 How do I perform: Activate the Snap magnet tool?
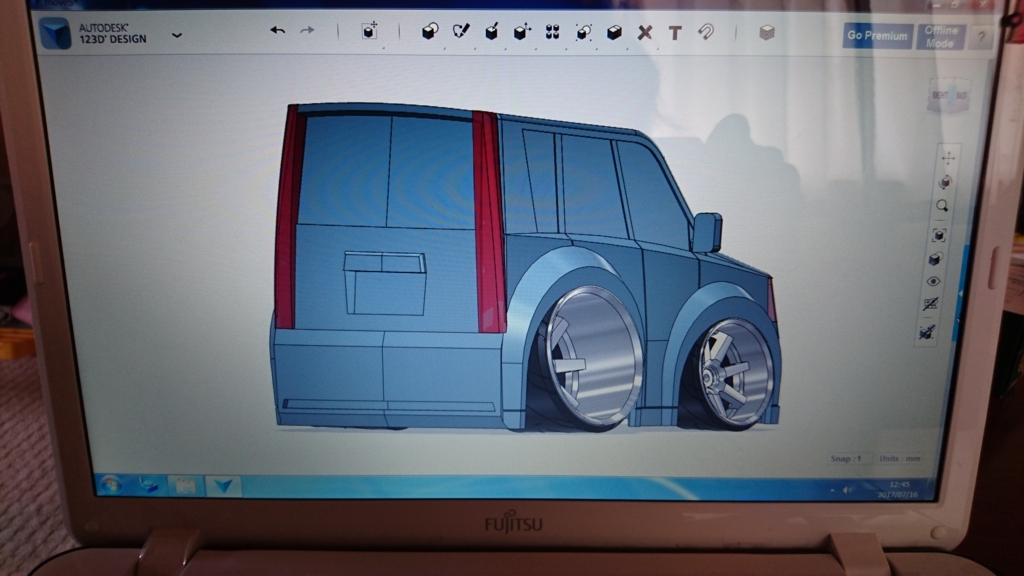(706, 31)
